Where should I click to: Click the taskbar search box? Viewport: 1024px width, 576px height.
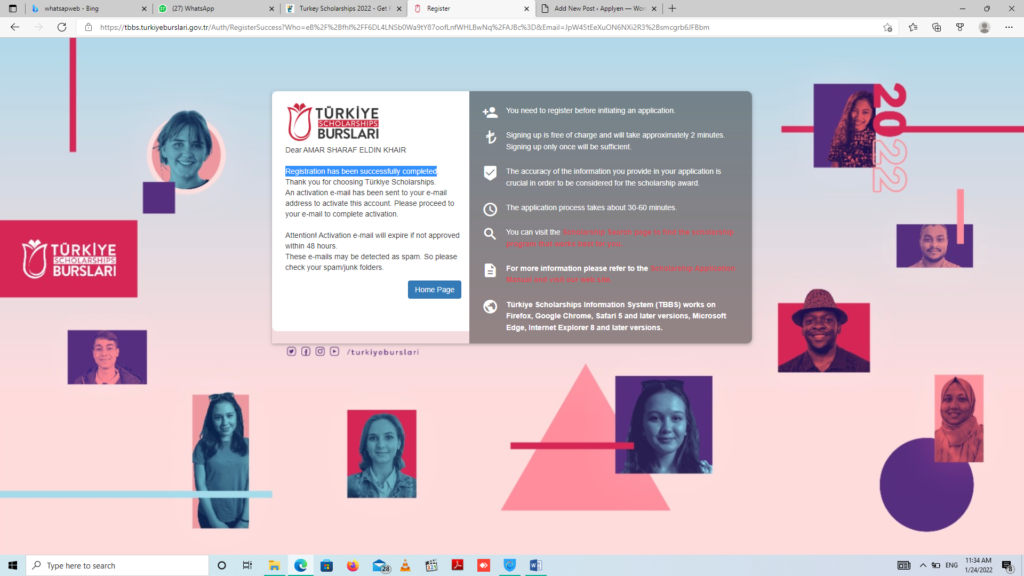(x=118, y=566)
